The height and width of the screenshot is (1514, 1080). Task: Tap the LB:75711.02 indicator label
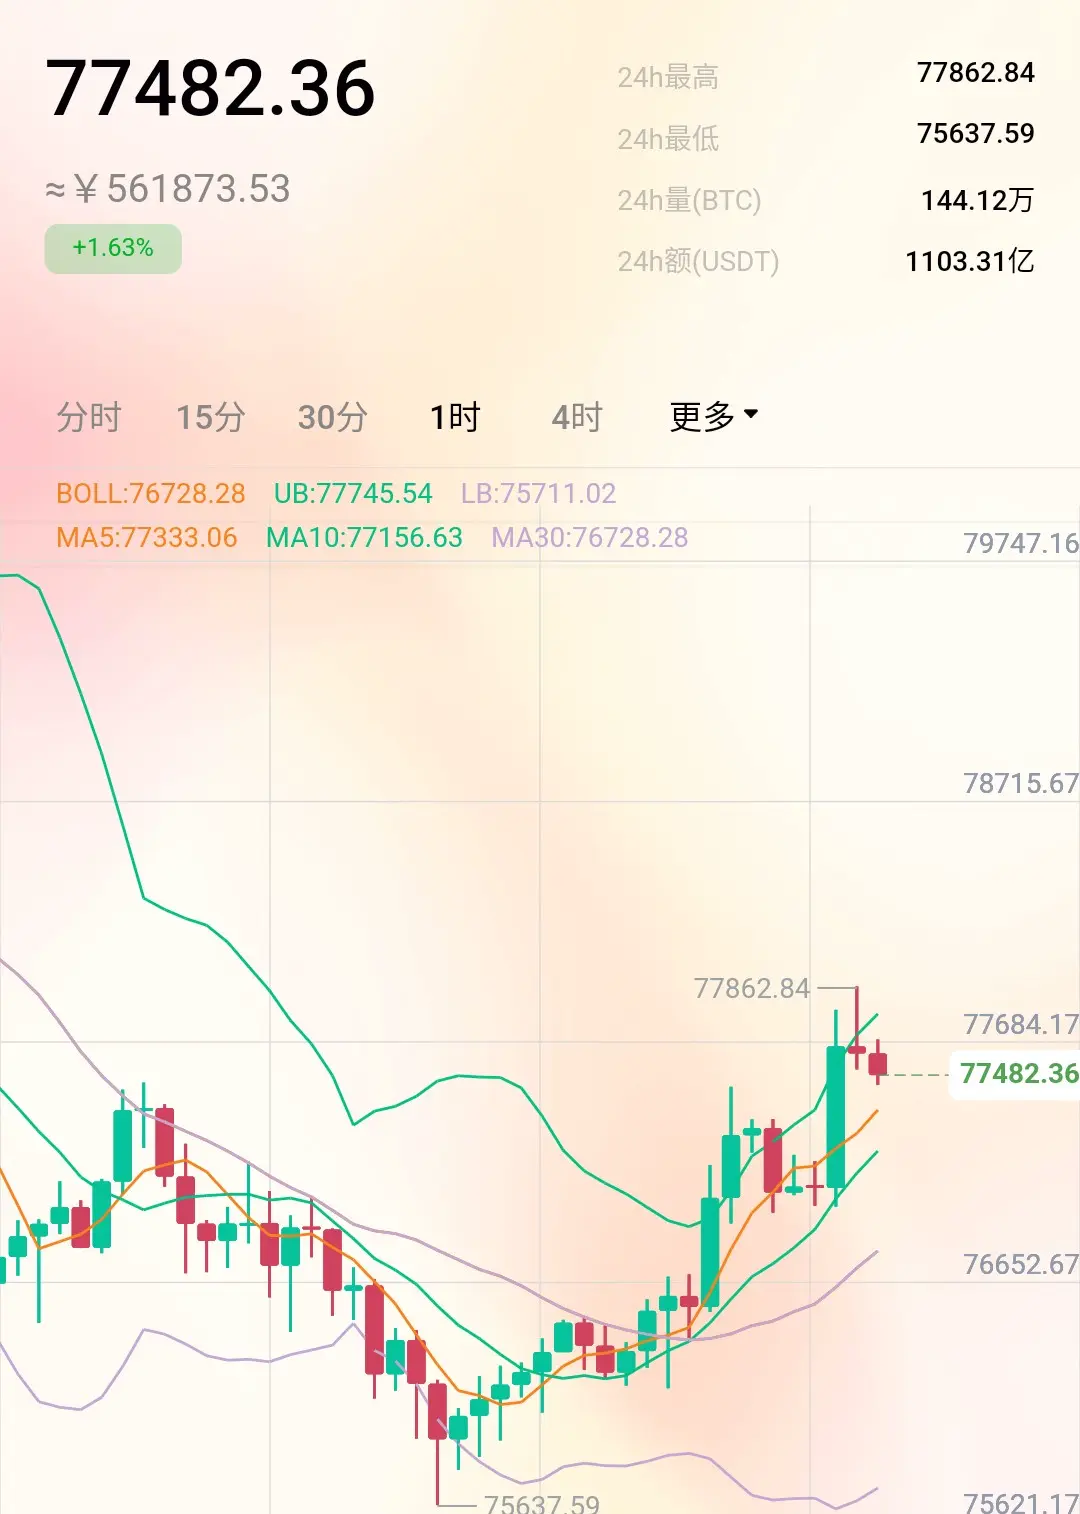click(x=538, y=493)
